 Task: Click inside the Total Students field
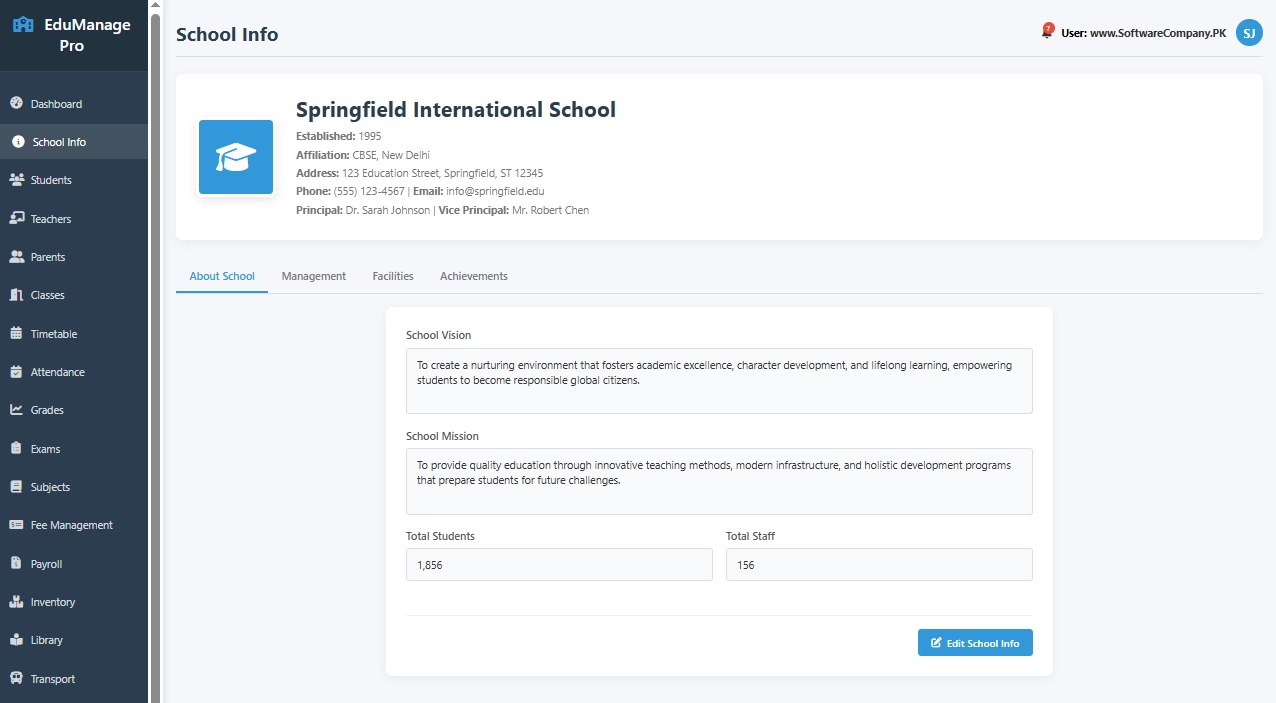pos(558,564)
